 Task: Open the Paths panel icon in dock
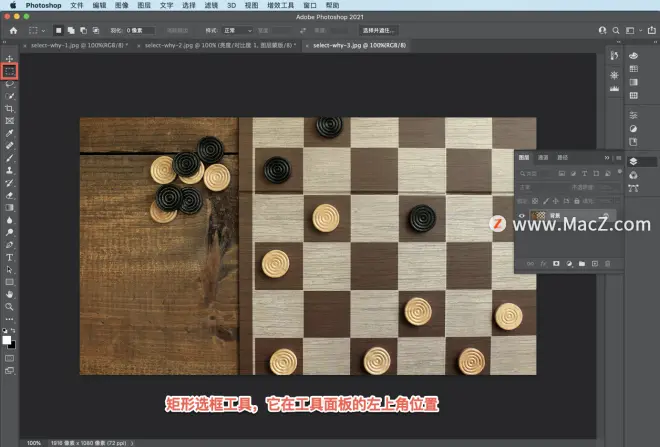point(633,188)
